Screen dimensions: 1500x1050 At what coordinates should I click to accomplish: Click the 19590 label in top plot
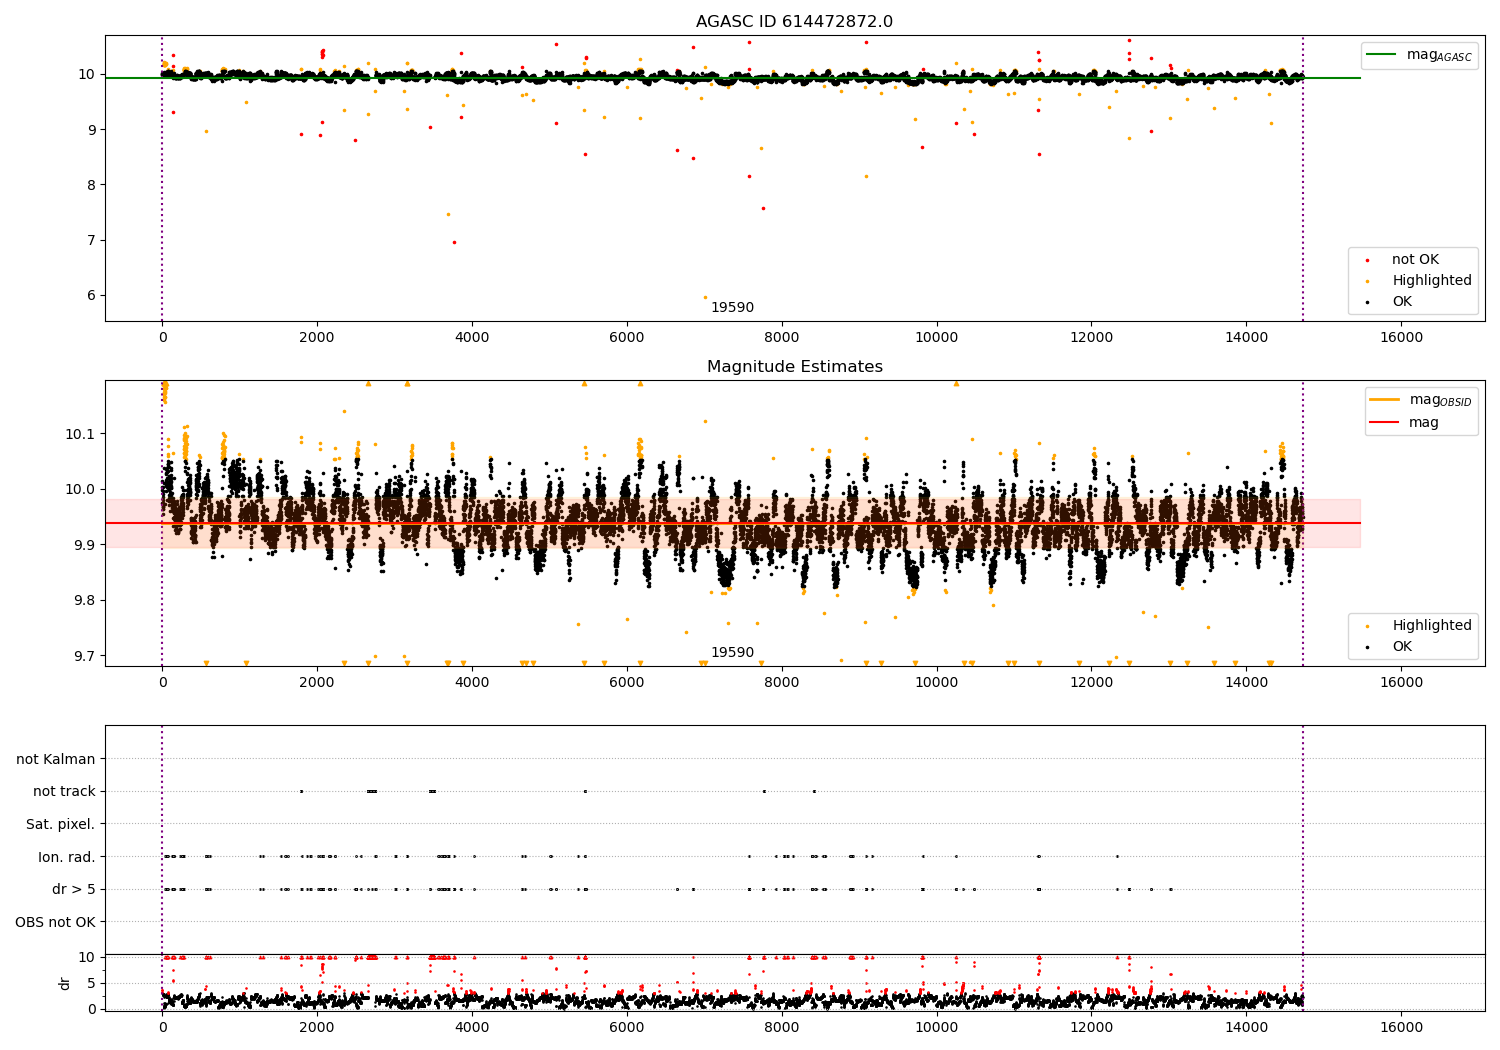pos(732,308)
